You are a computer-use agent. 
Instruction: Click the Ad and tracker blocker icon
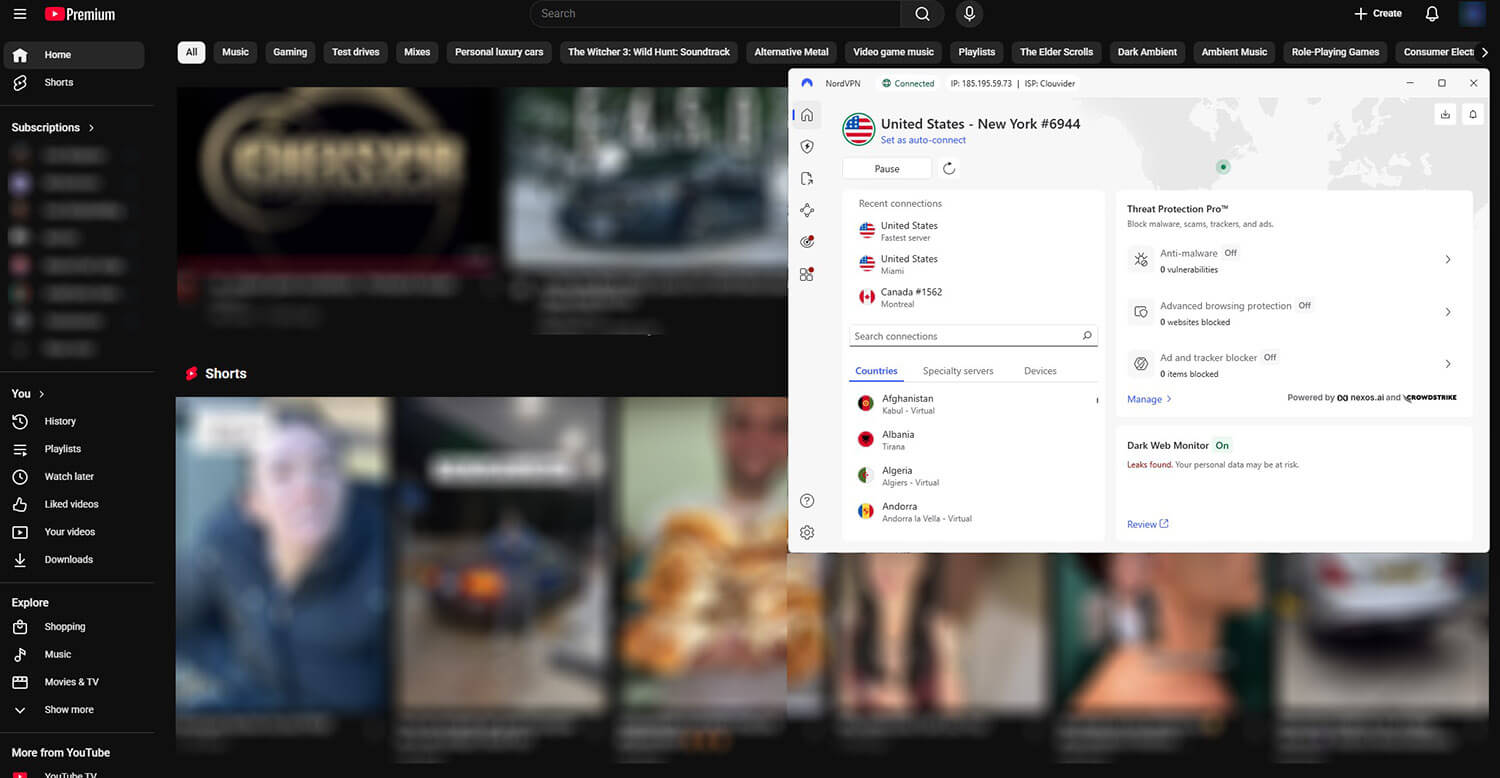[x=1141, y=364]
